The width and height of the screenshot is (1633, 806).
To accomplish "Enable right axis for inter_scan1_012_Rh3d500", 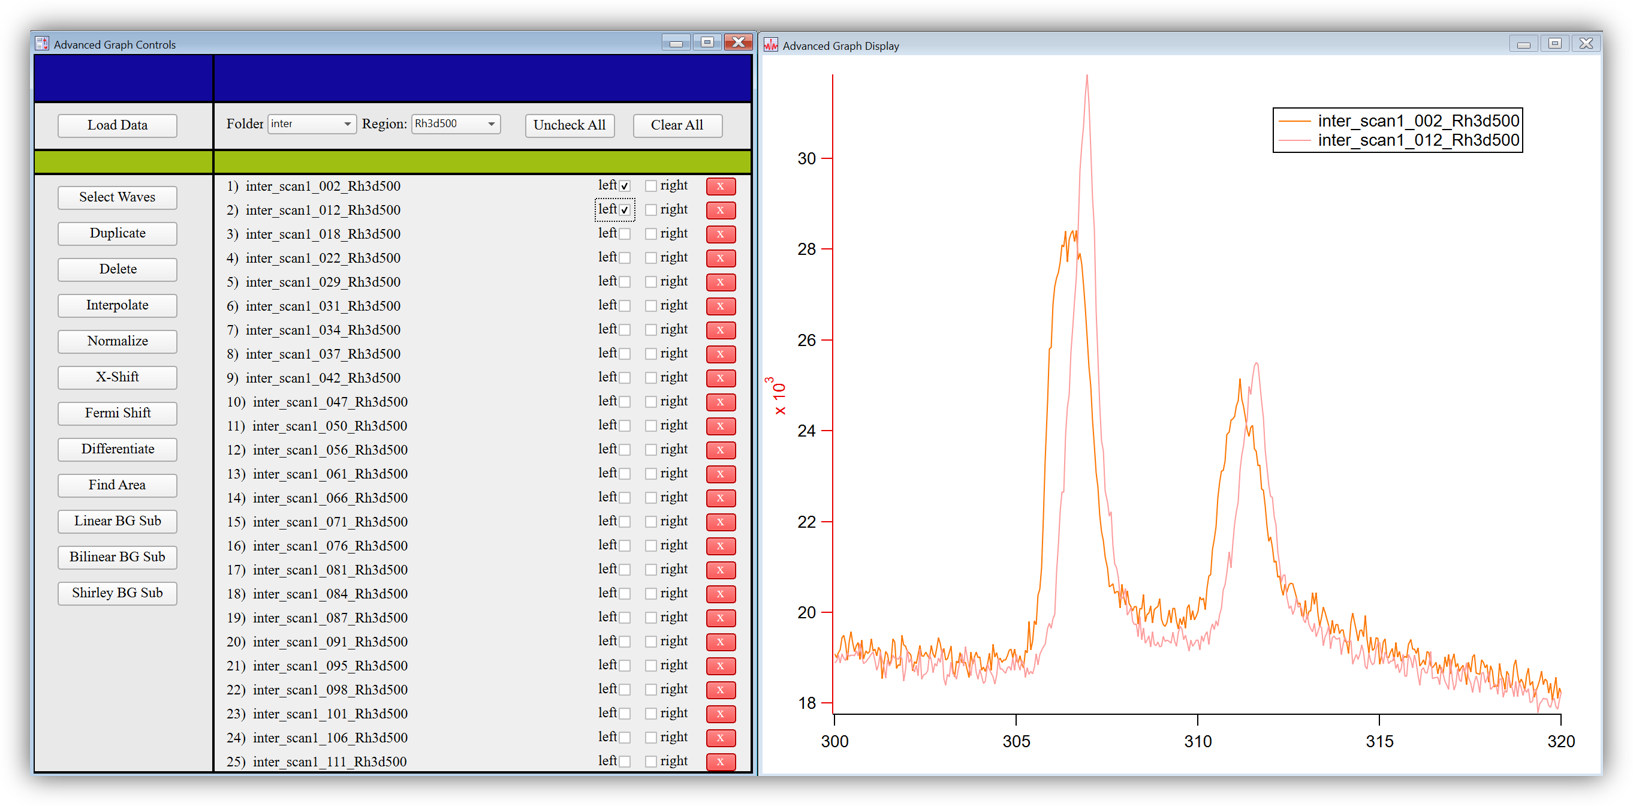I will (x=651, y=210).
